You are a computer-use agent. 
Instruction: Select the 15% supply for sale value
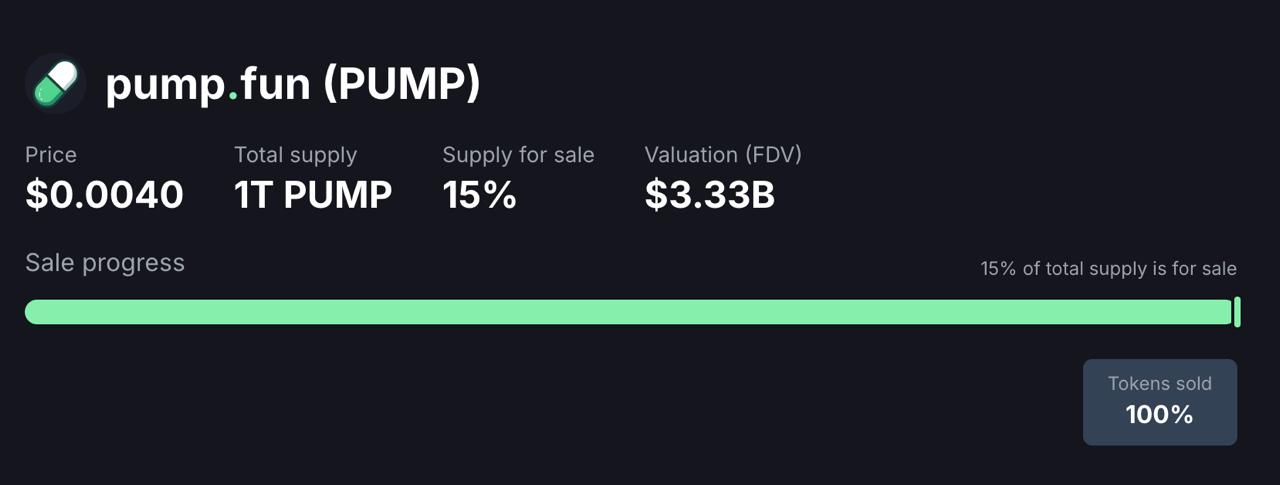tap(479, 195)
